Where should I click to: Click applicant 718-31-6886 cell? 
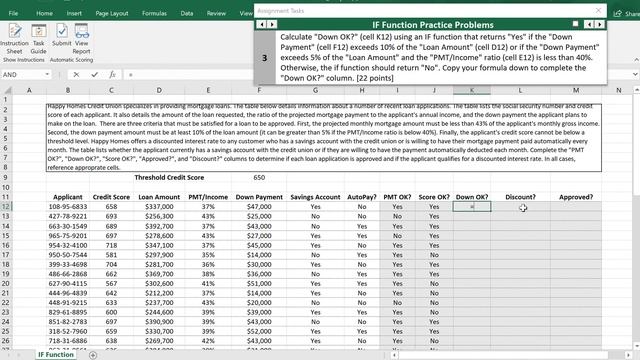pos(68,340)
